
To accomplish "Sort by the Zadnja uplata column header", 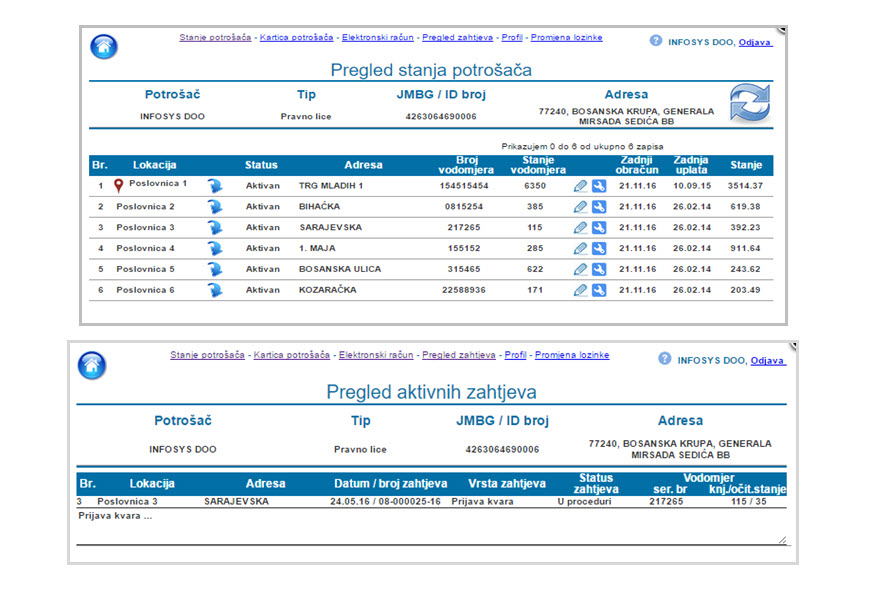I will pos(691,165).
